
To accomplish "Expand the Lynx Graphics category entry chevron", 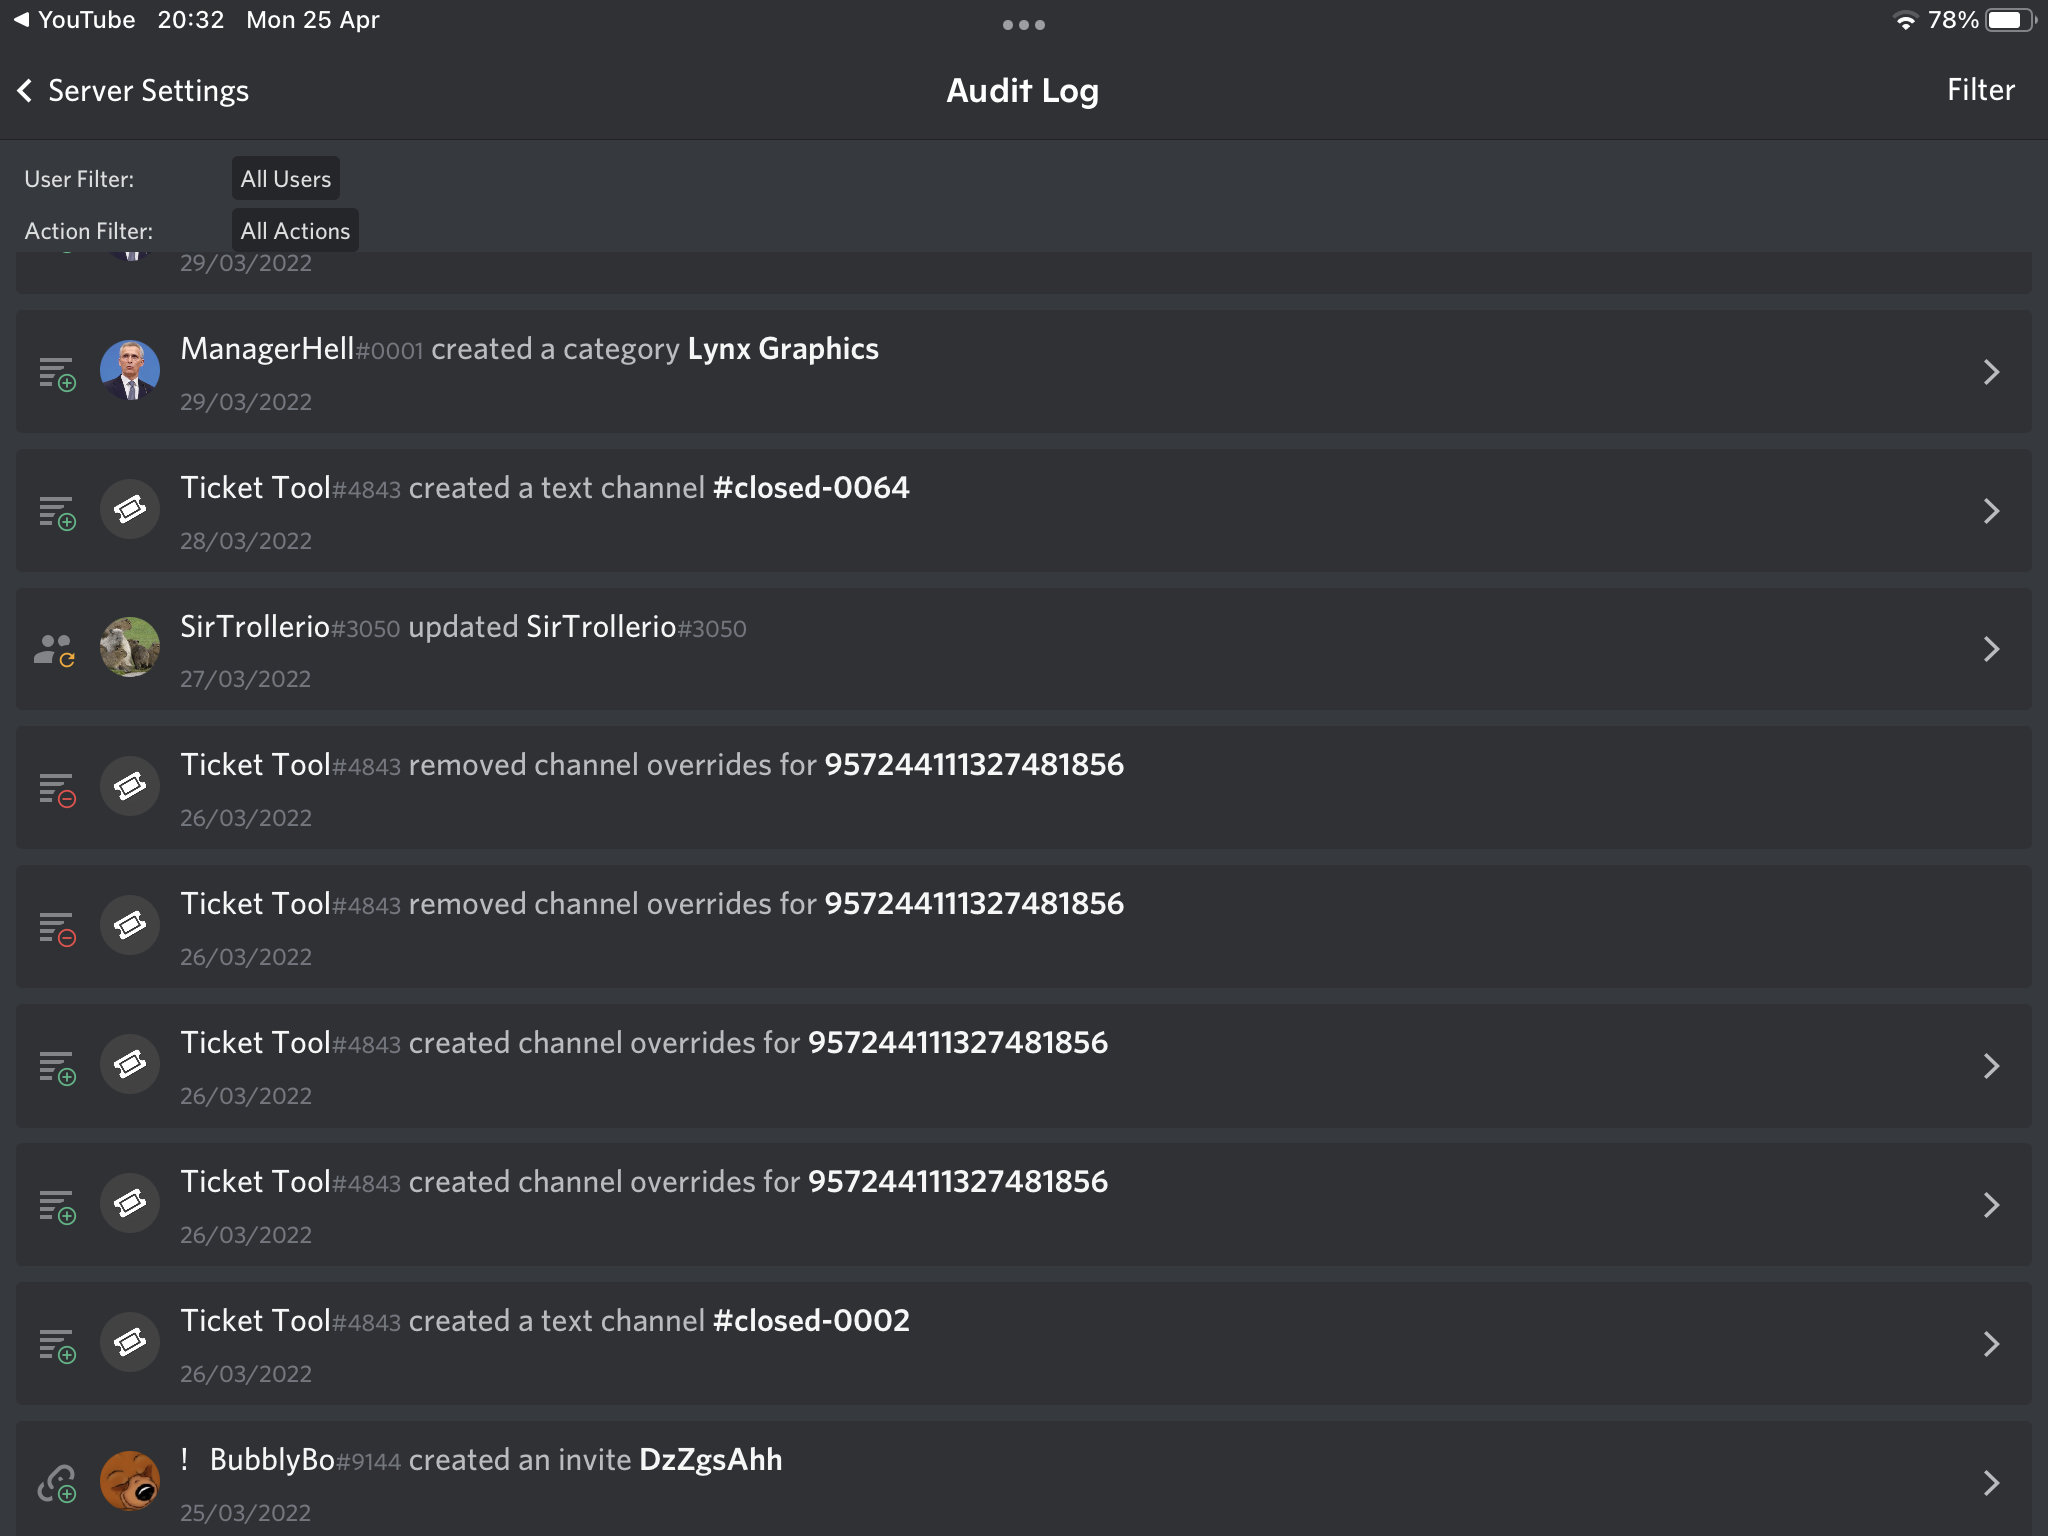I will [1991, 372].
